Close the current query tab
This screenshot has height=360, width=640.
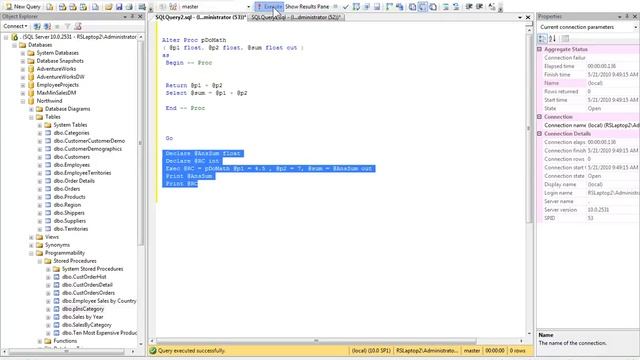(x=528, y=18)
